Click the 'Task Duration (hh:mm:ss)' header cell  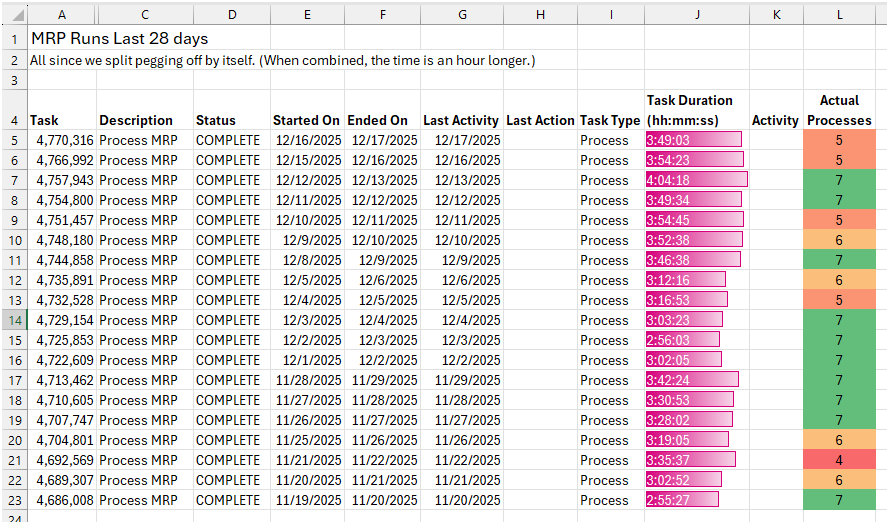coord(695,110)
